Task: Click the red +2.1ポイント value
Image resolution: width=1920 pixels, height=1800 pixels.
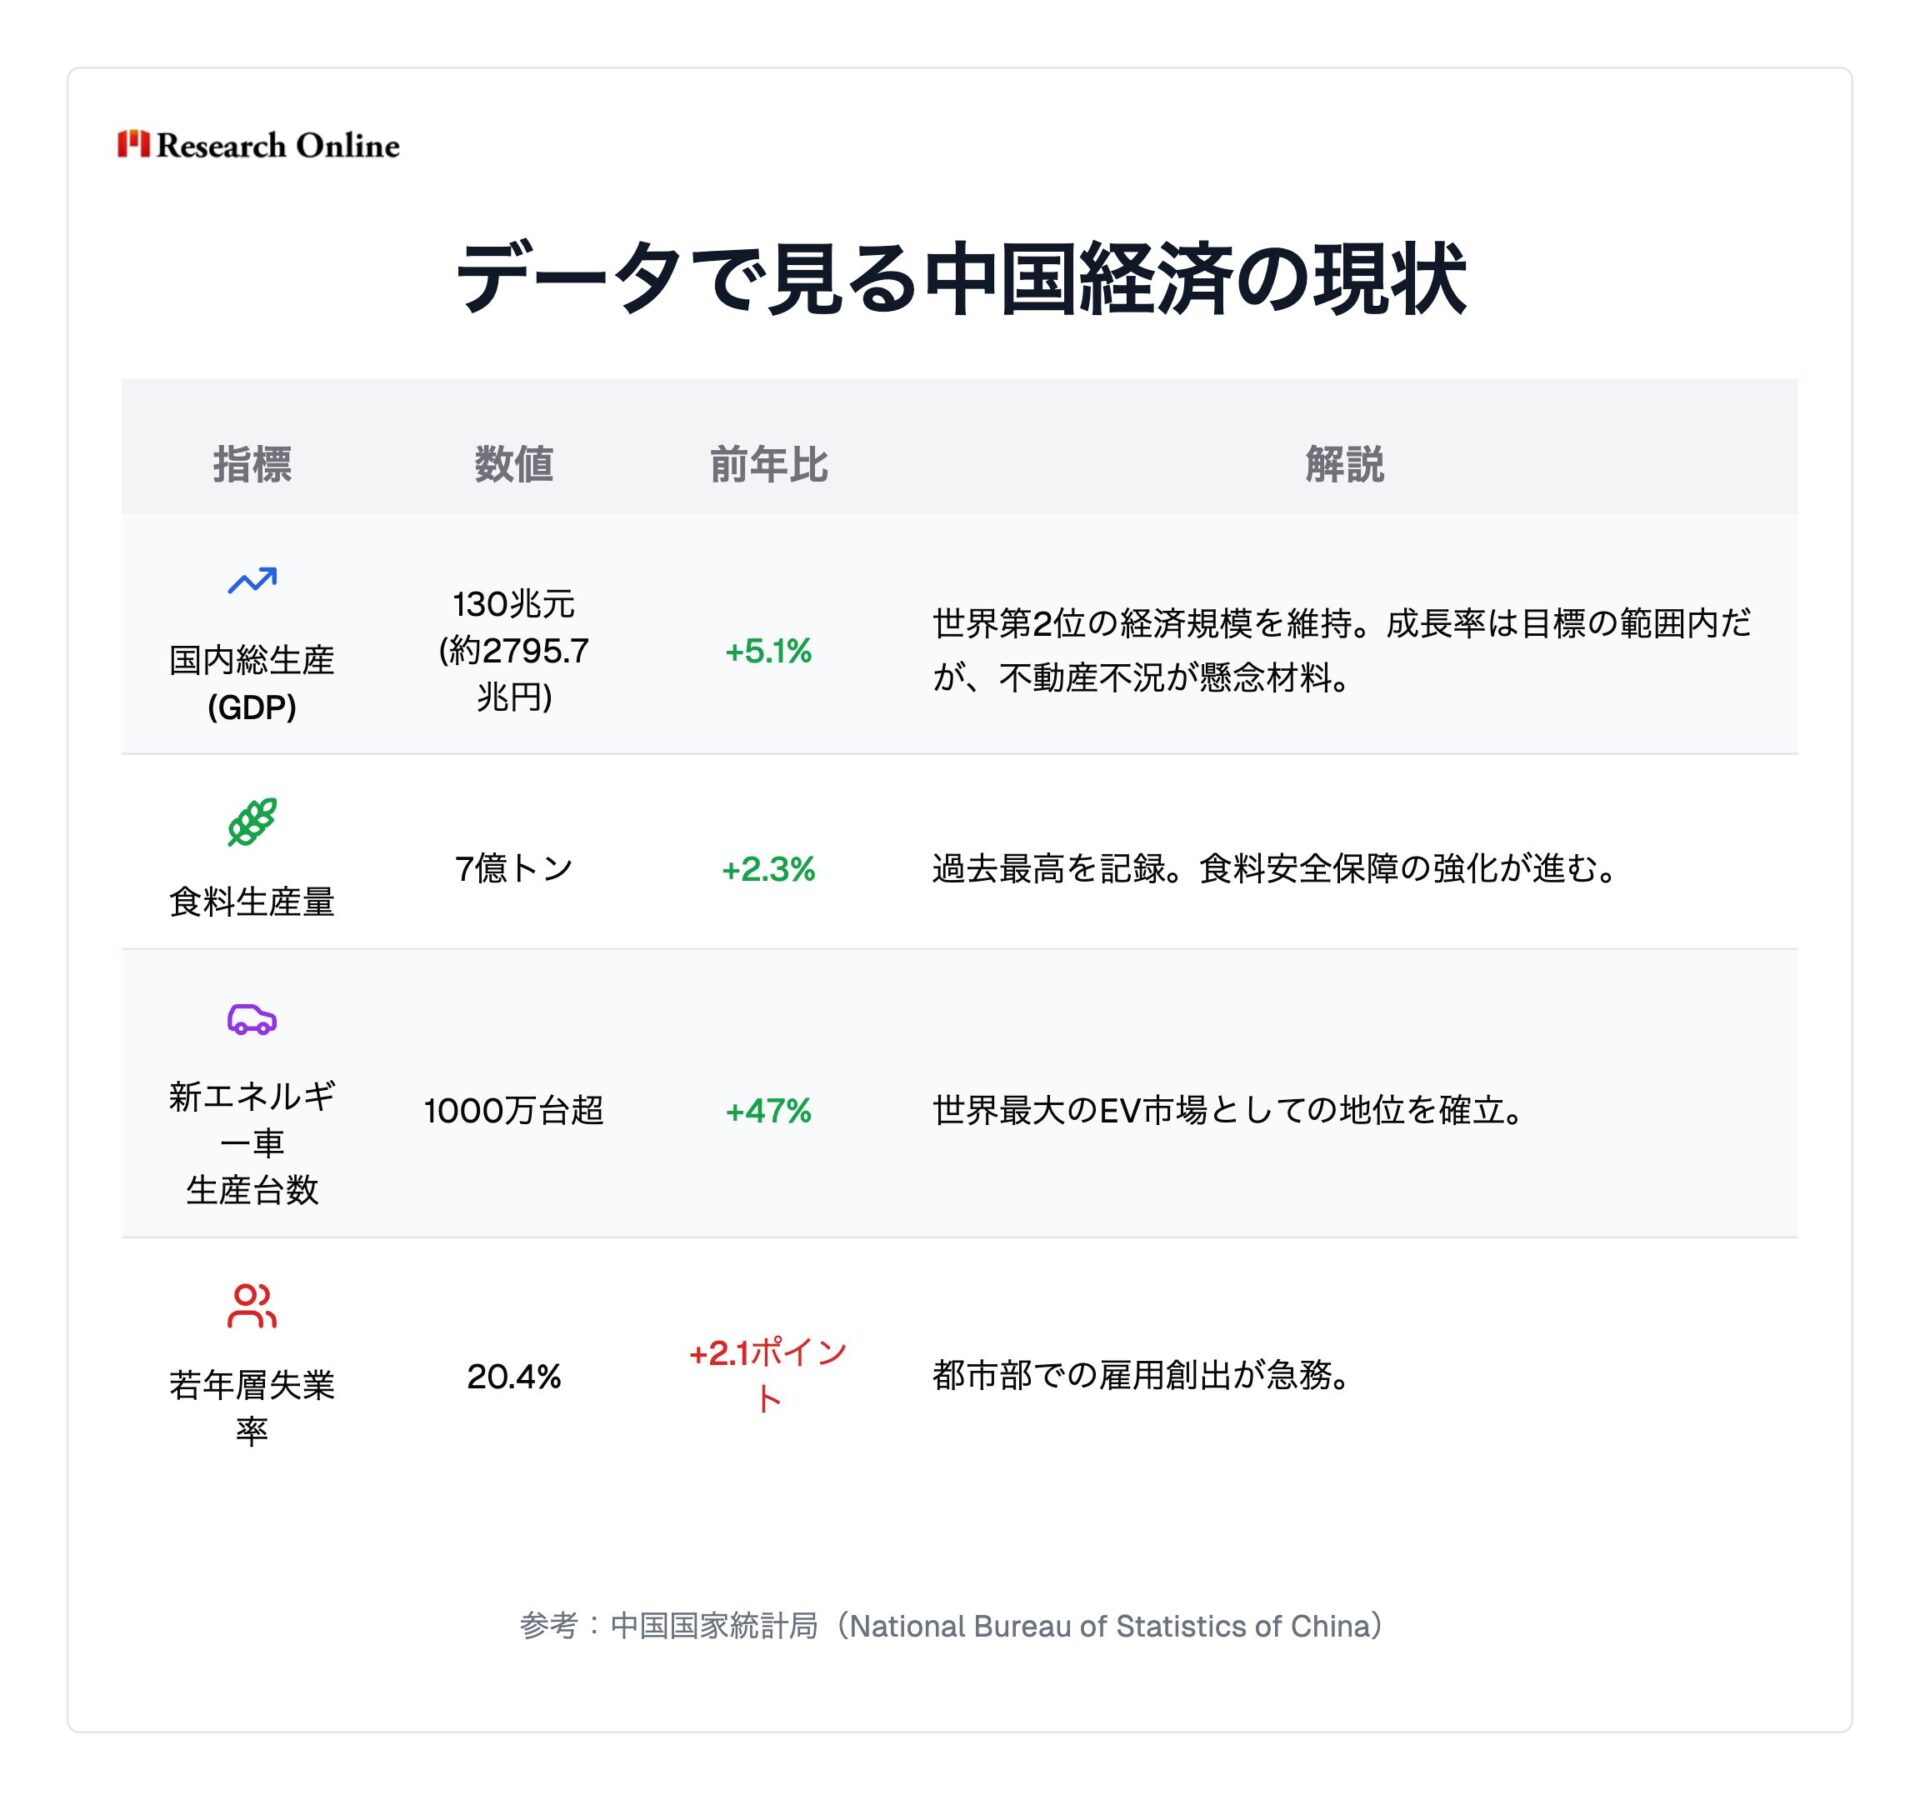Action: 768,1375
